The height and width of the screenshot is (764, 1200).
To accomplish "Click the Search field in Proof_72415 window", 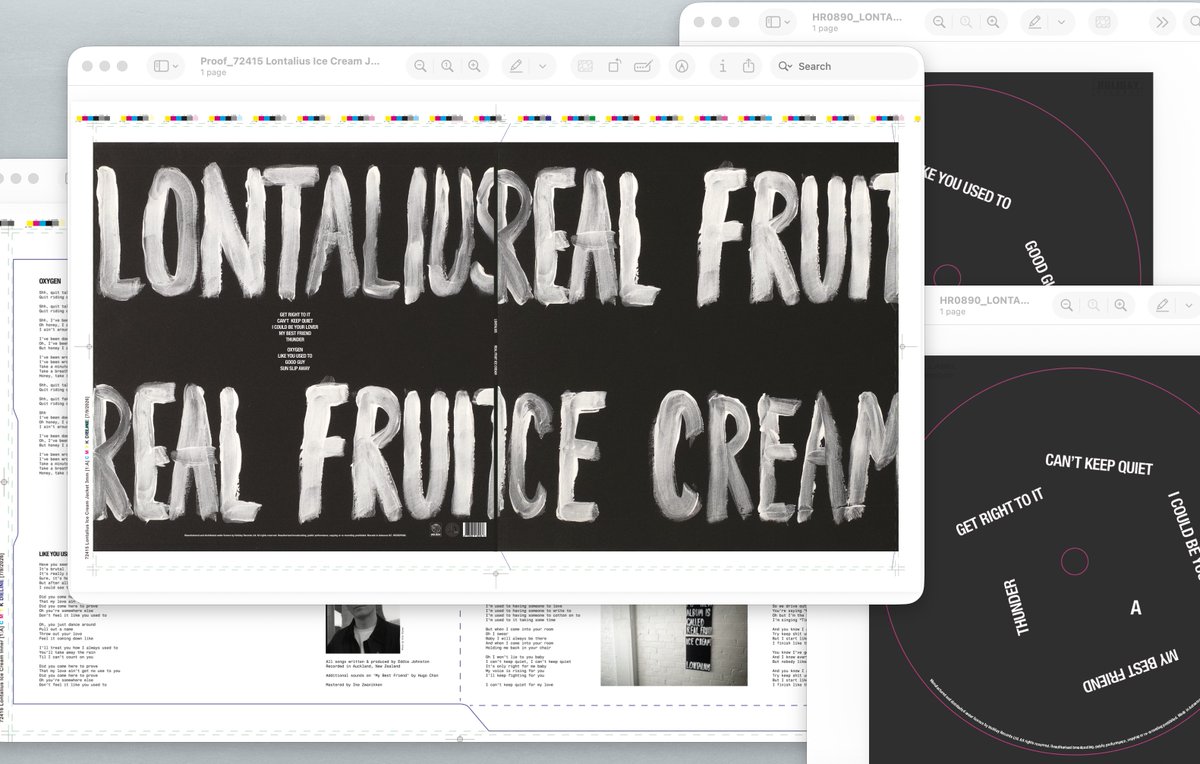I will click(844, 66).
